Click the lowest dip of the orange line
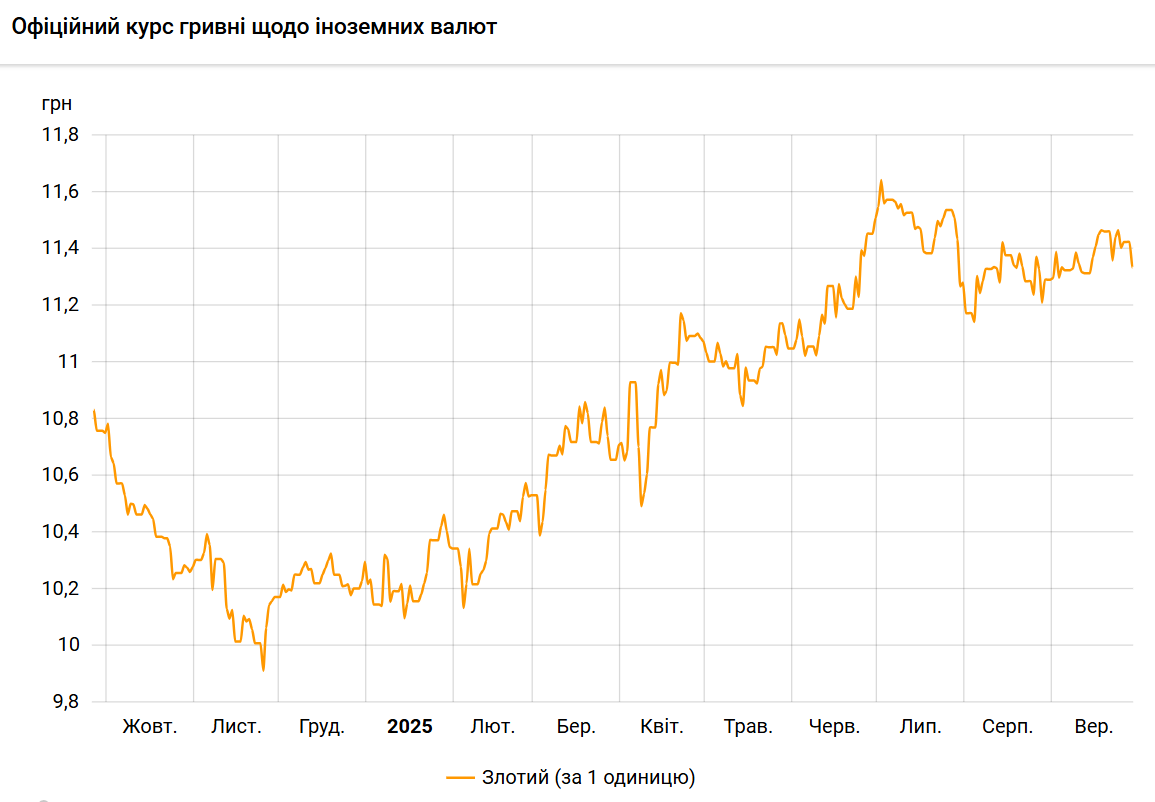Screen dimensions: 1155x802 tap(263, 669)
